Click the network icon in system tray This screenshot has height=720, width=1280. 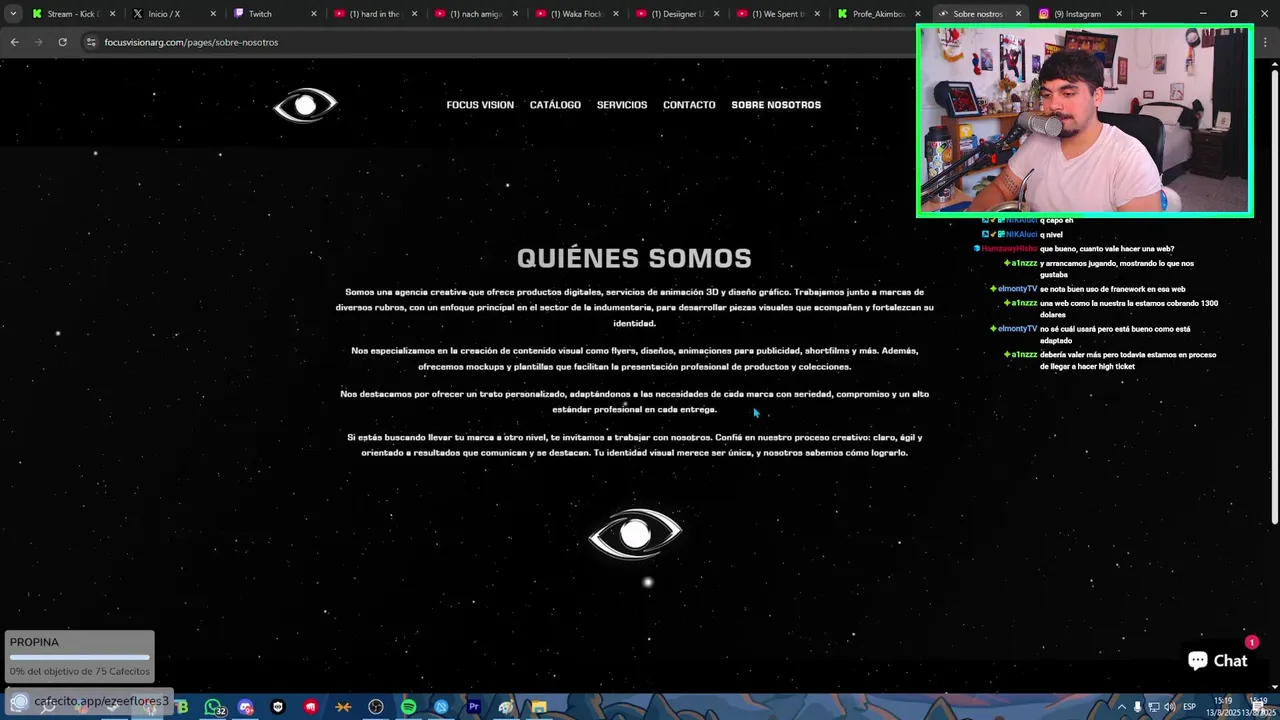1153,707
